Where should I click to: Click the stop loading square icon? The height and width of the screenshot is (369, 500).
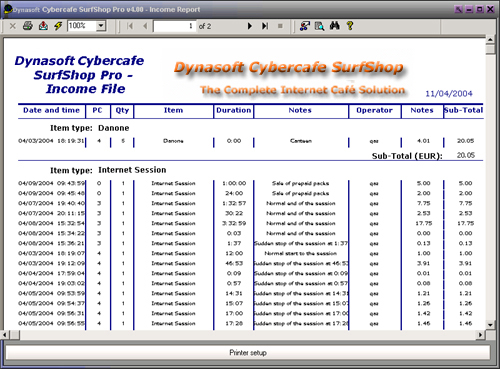click(x=280, y=26)
